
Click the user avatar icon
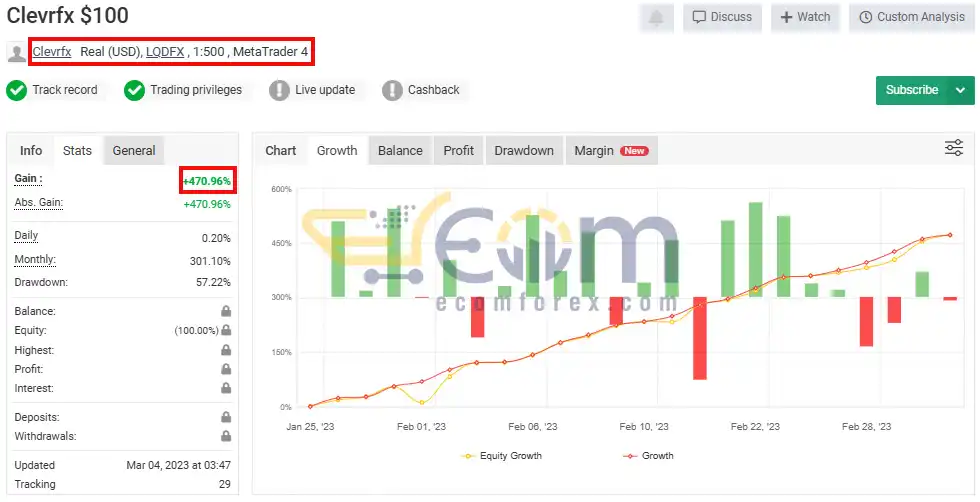[x=17, y=53]
